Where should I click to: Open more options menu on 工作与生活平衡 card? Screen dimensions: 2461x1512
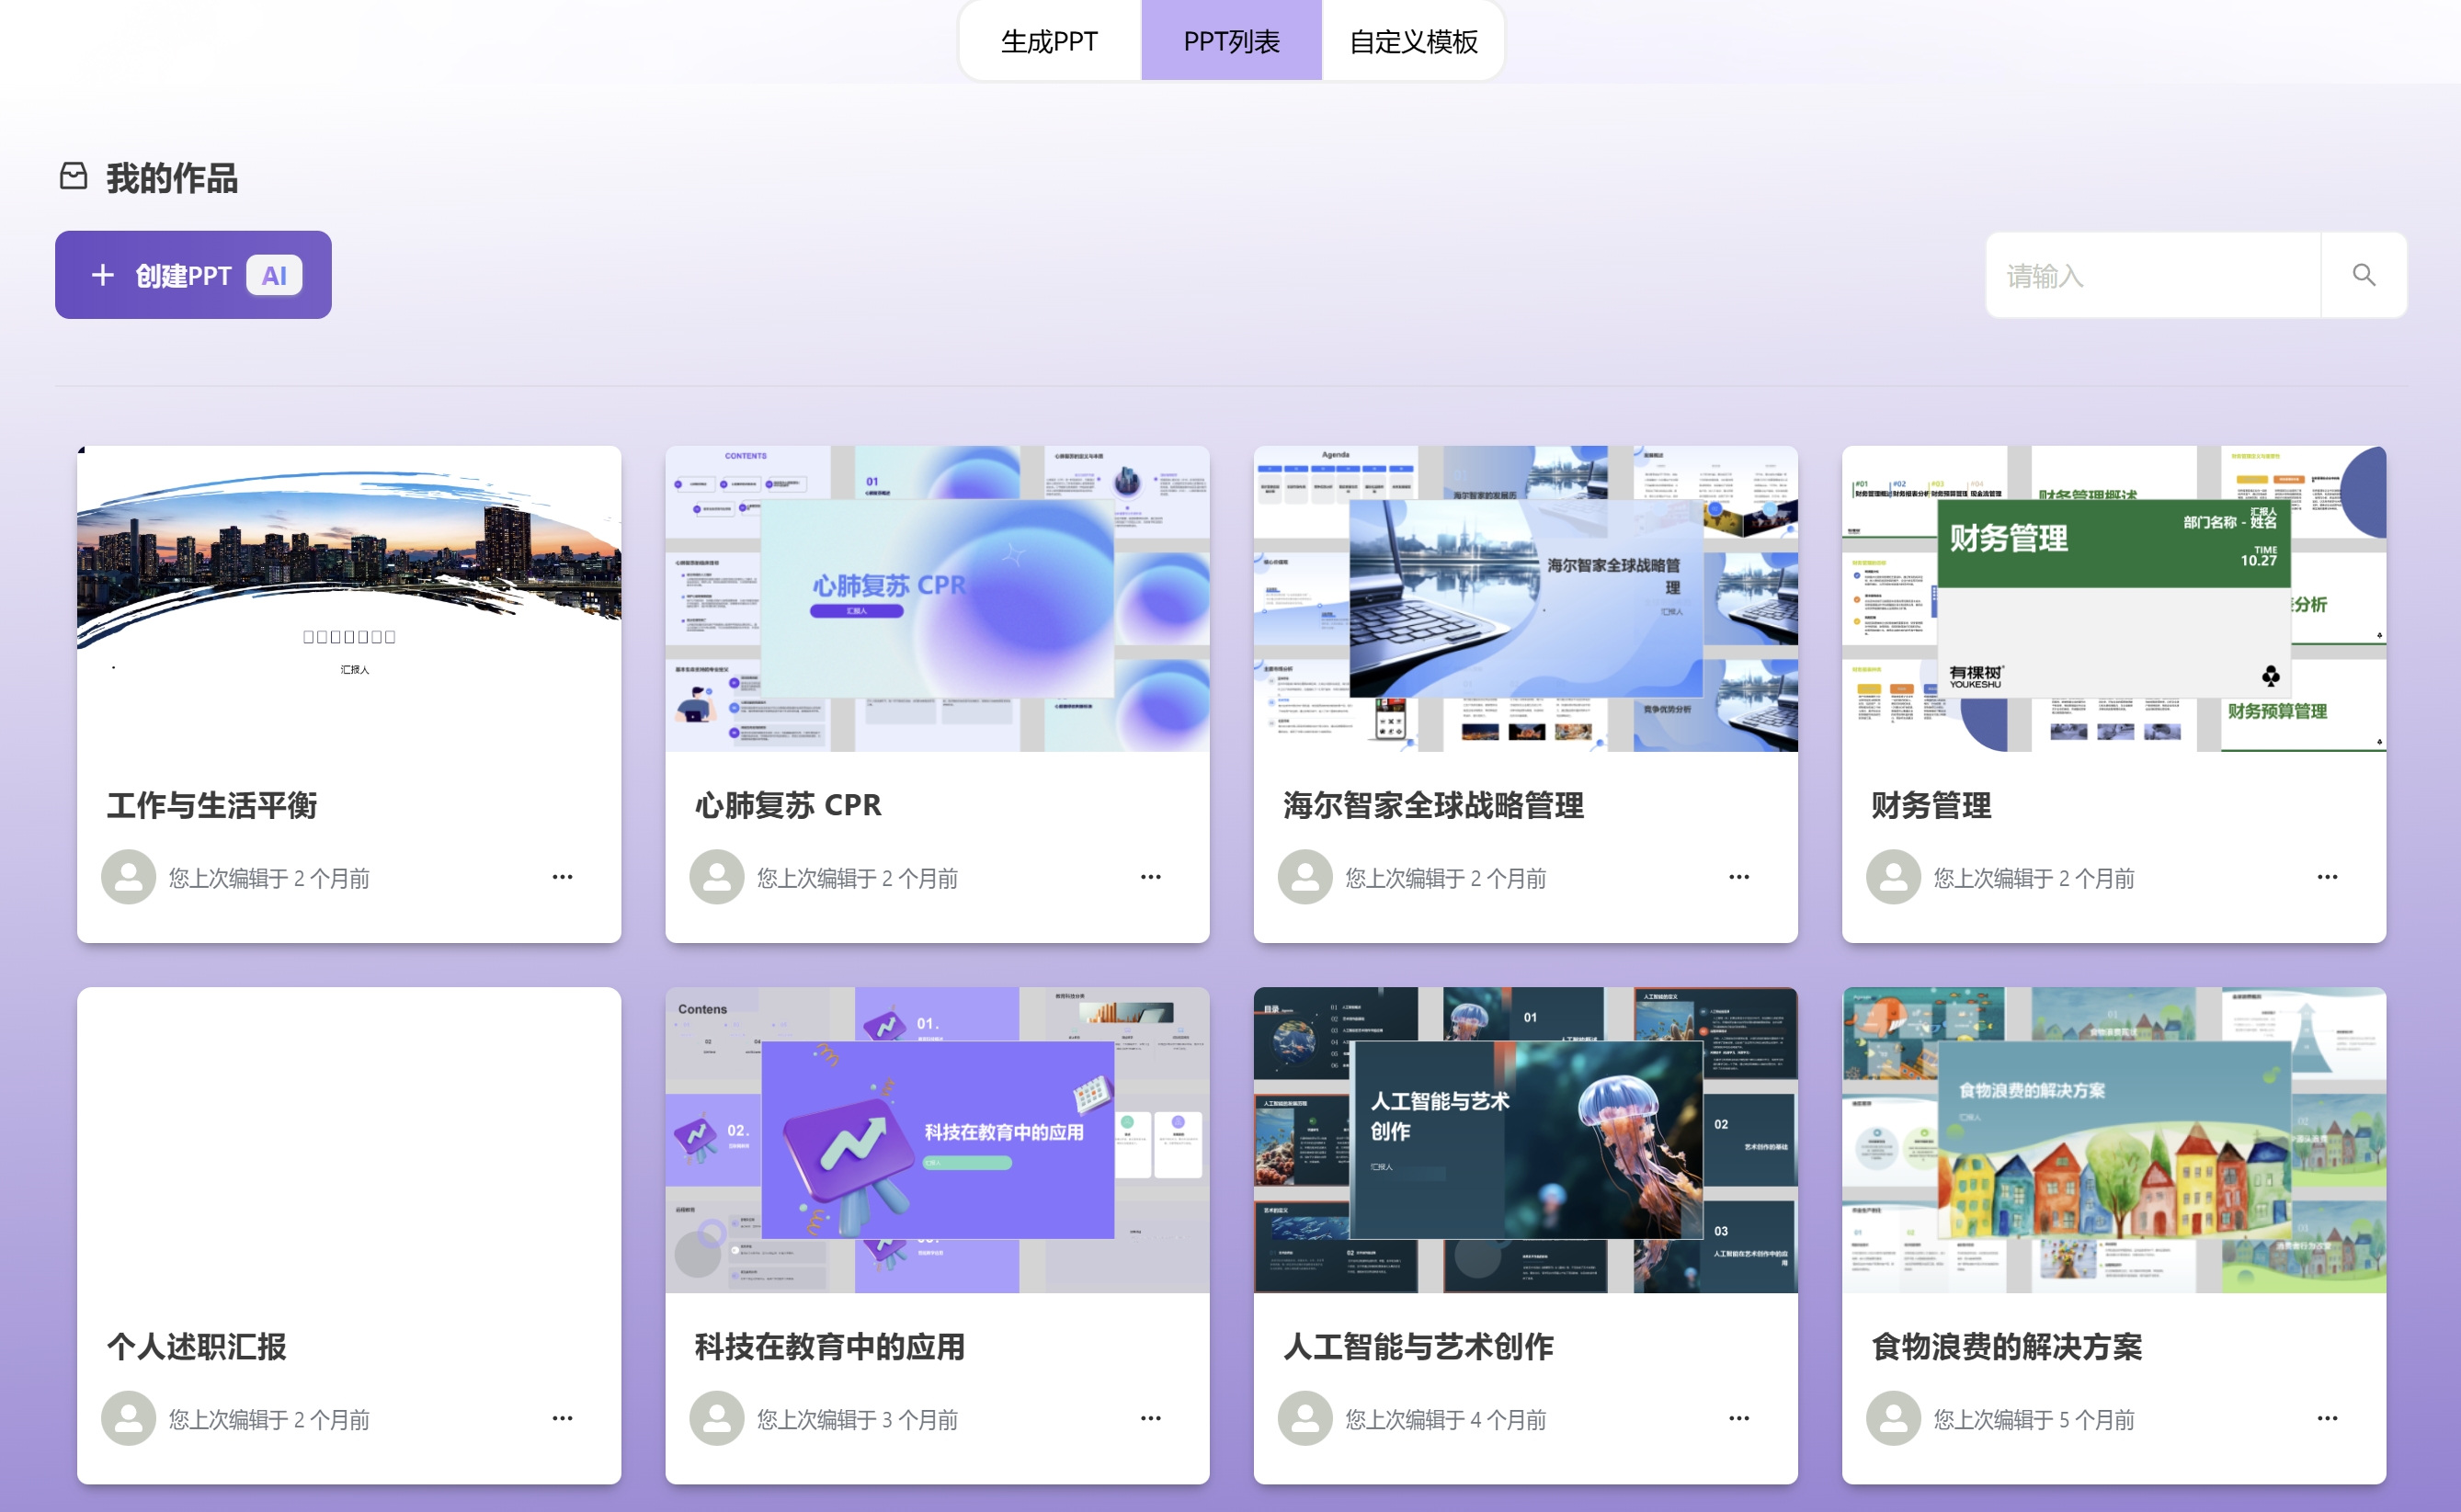(x=563, y=877)
